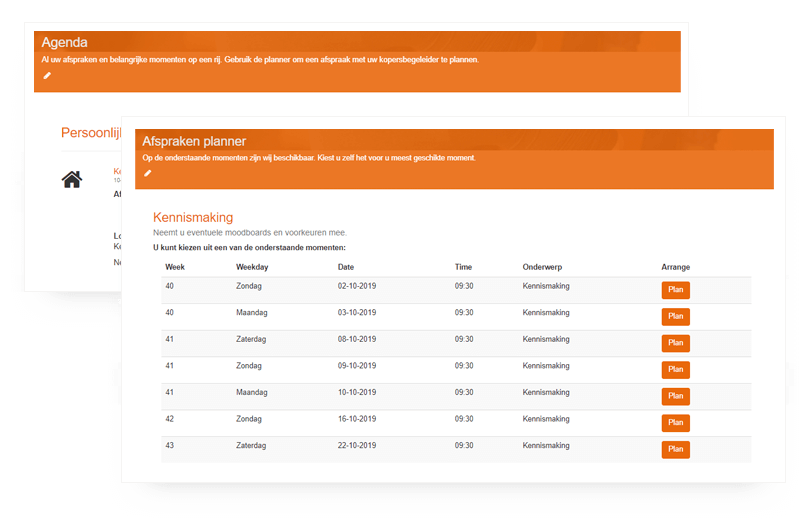The height and width of the screenshot is (521, 800).
Task: Click the house icon in Agenda window
Action: [x=72, y=179]
